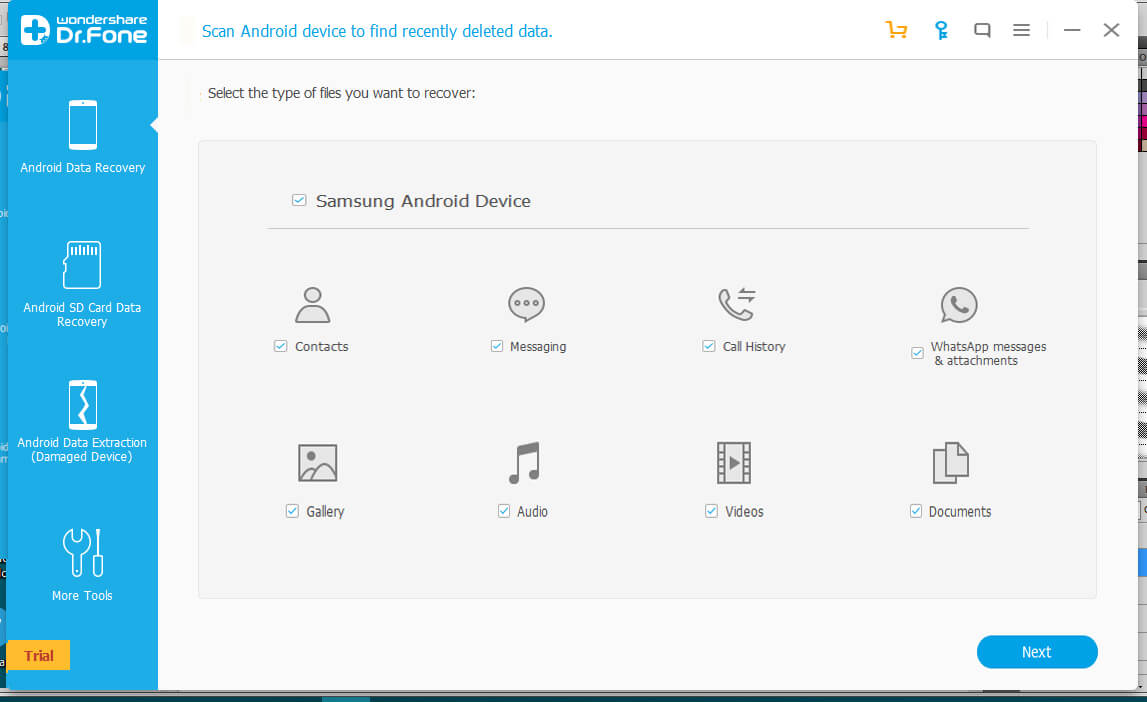Click the 'Samsung Android Device' heading
Viewport: 1147px width, 702px height.
(x=423, y=201)
